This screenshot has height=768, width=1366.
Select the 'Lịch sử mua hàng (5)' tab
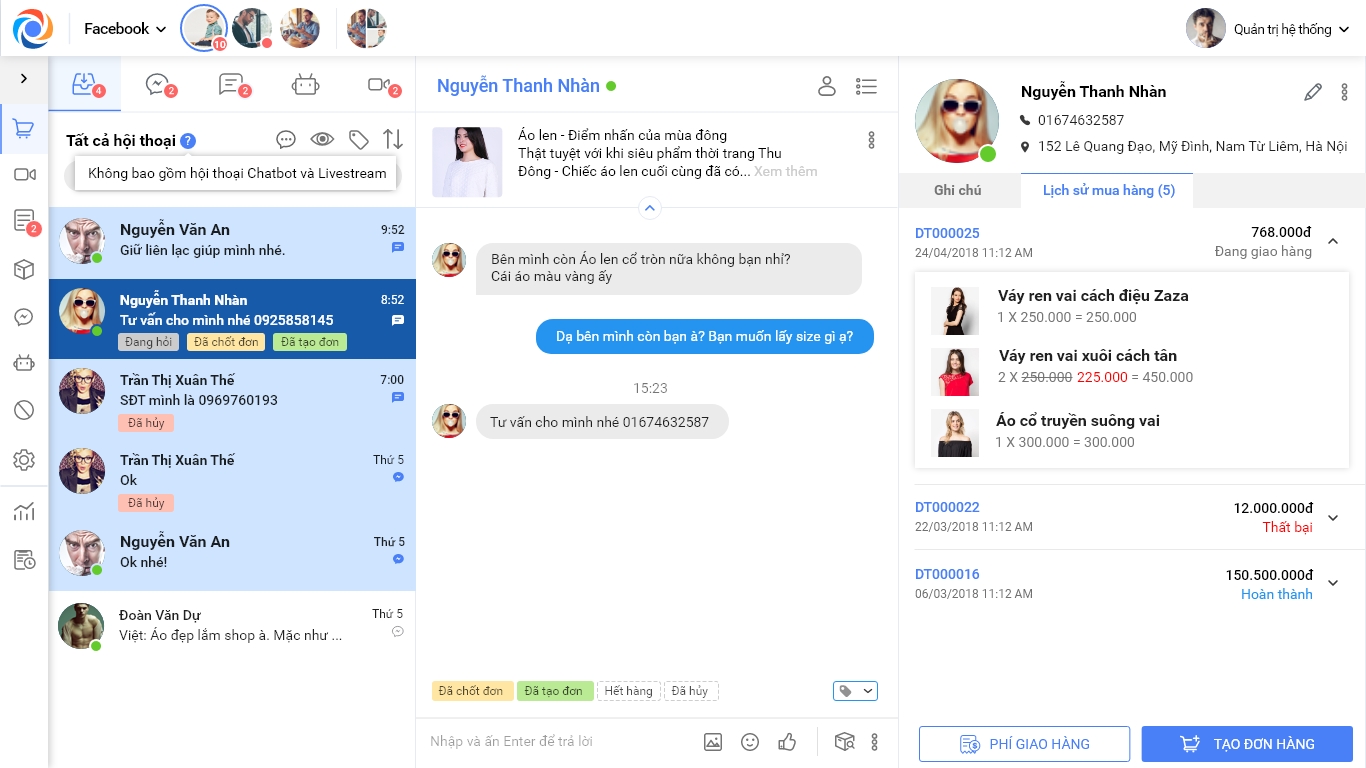point(1108,190)
